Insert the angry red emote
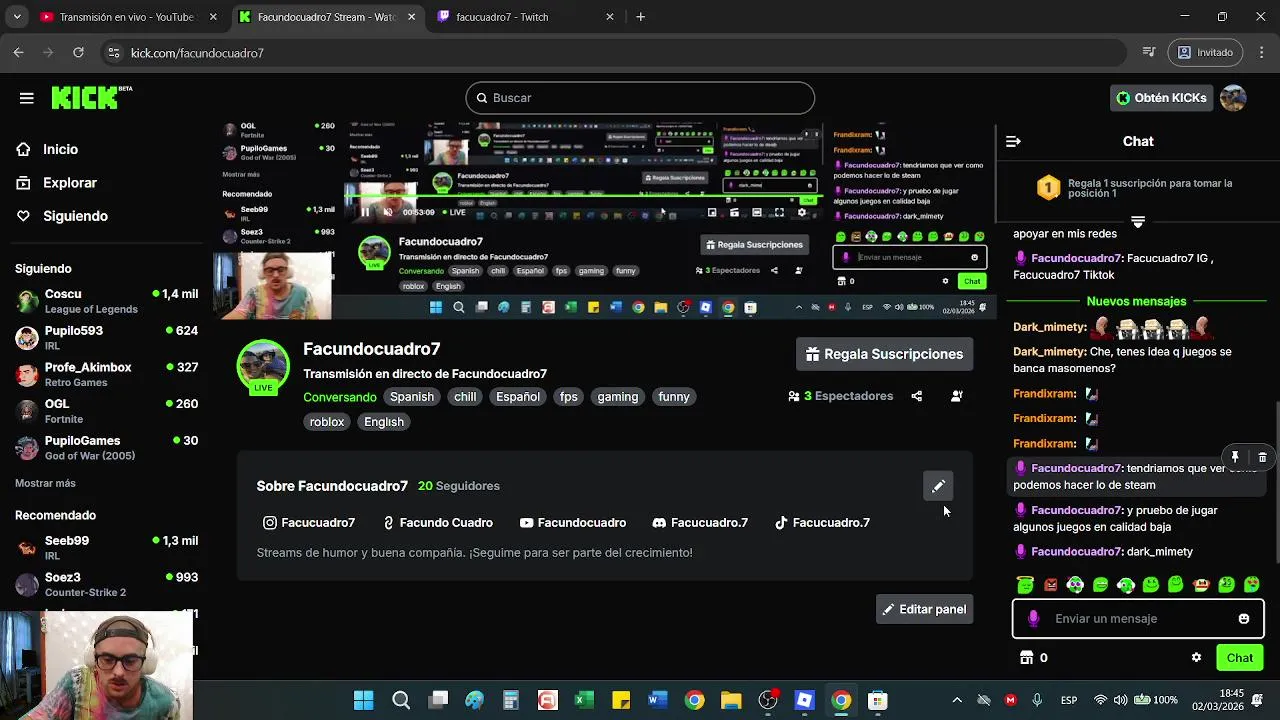This screenshot has height=720, width=1280. point(1050,585)
